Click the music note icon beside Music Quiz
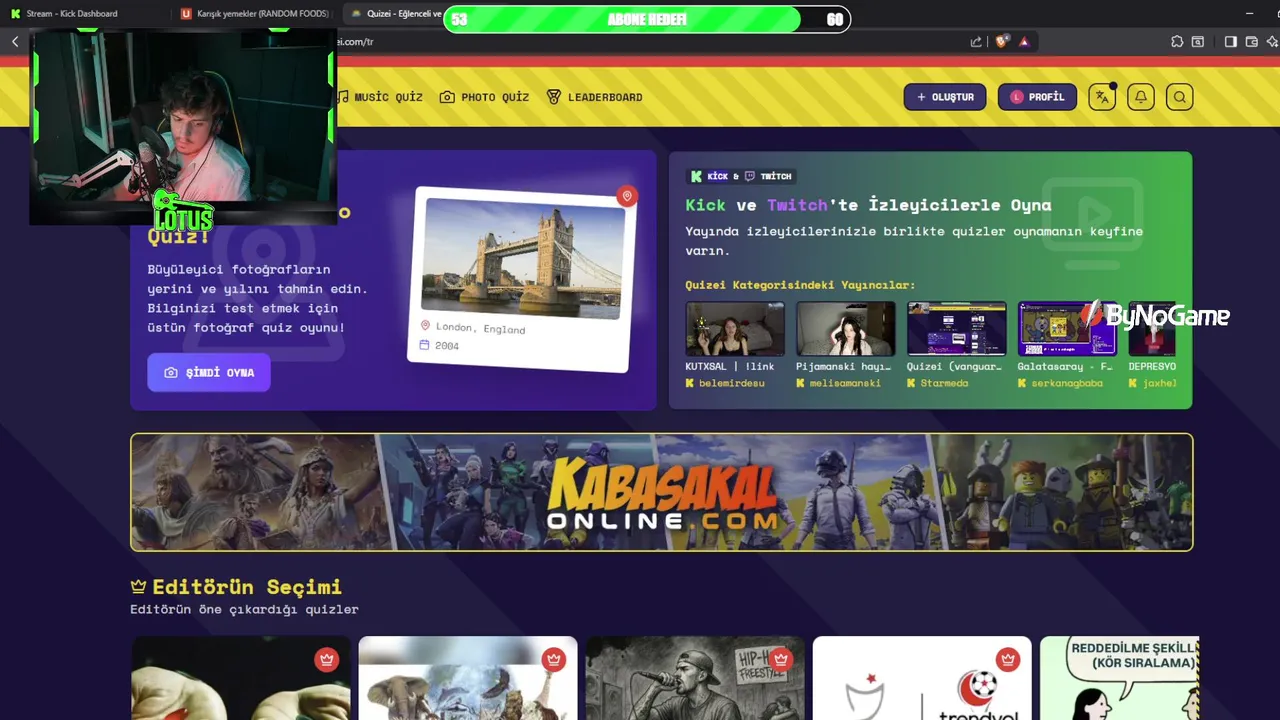 coord(343,97)
